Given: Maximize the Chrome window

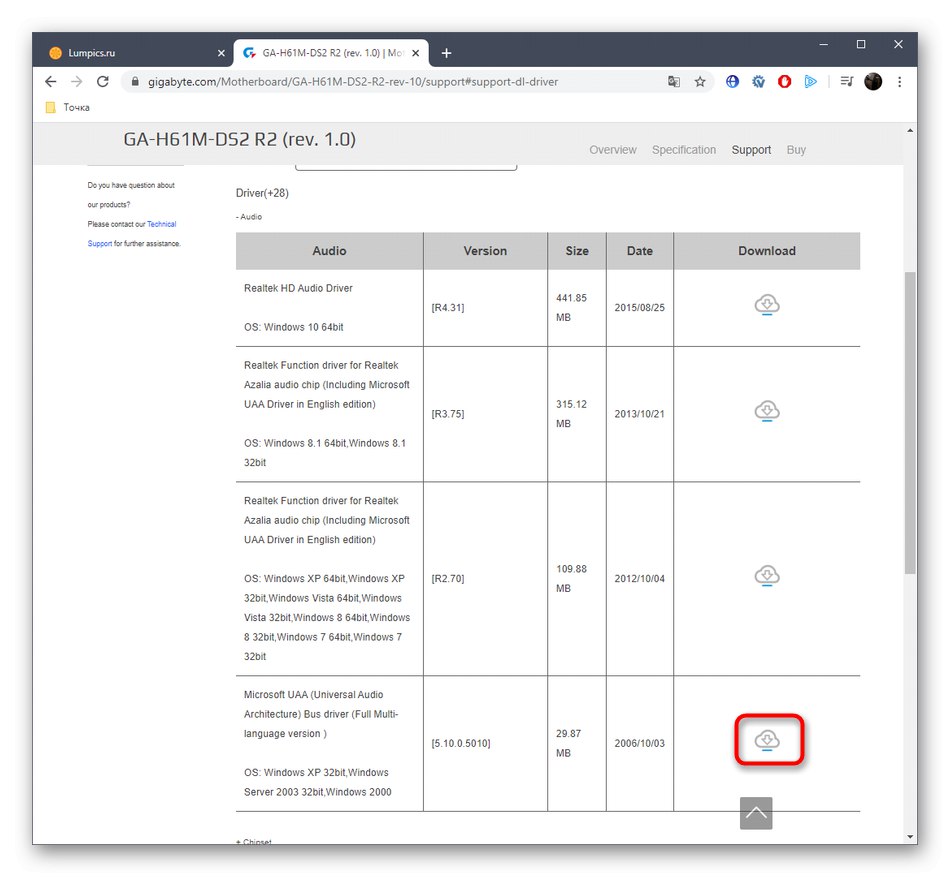Looking at the screenshot, I should pyautogui.click(x=860, y=44).
